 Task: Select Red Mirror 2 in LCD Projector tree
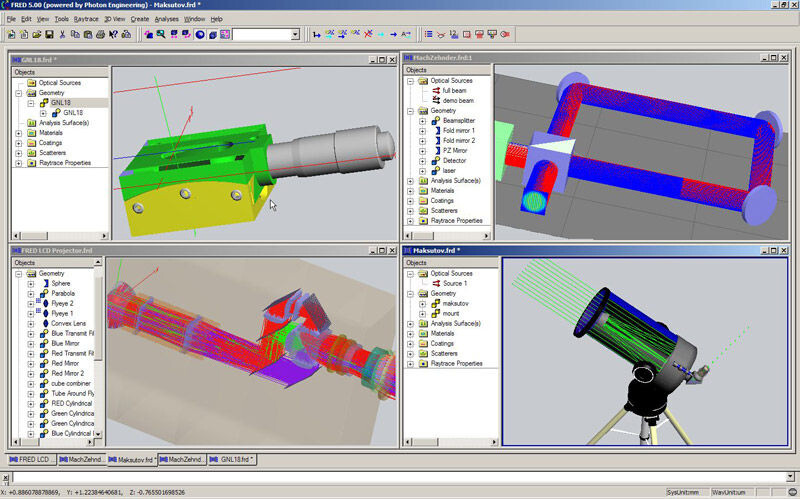coord(68,373)
